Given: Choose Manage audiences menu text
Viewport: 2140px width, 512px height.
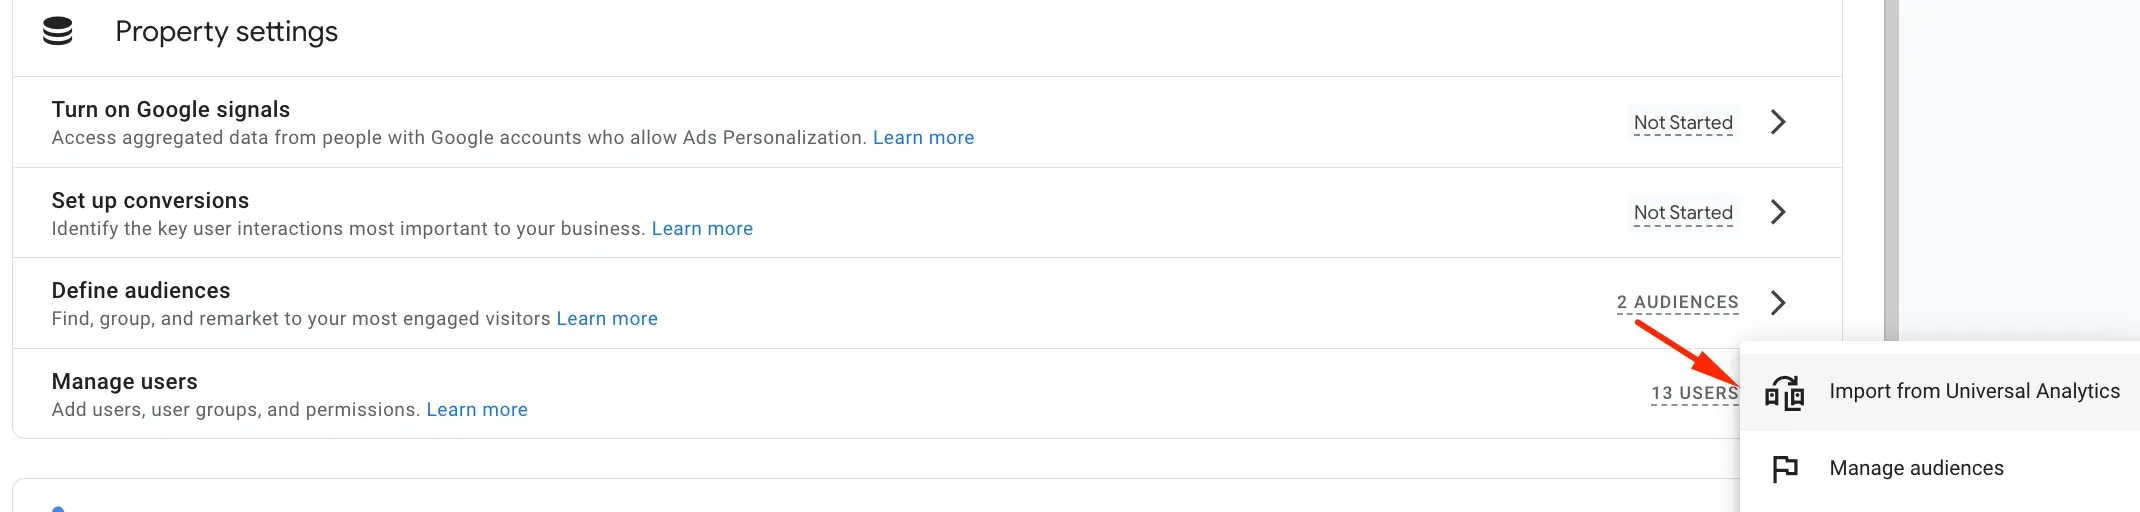Looking at the screenshot, I should (1916, 468).
